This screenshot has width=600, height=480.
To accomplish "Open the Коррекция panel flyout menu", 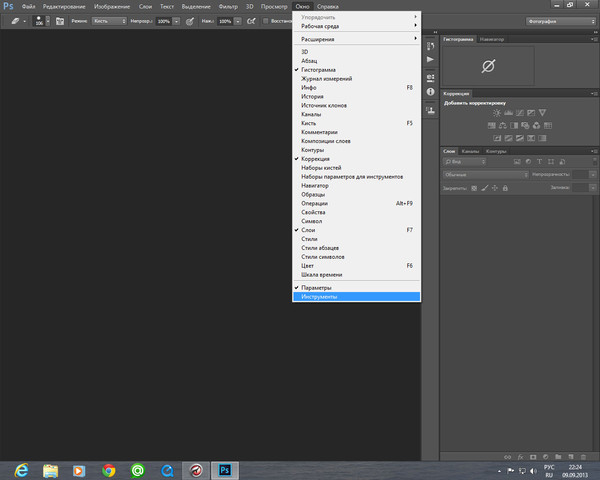I will click(594, 93).
